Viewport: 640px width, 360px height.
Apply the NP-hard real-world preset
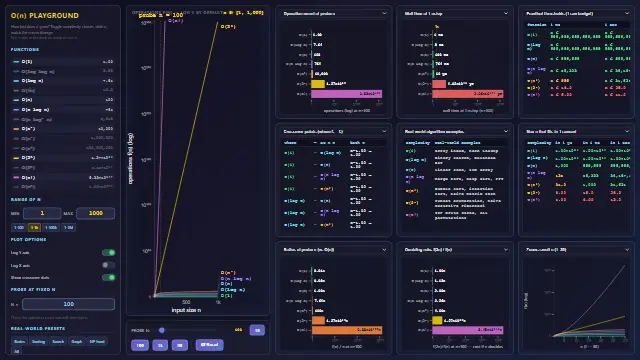coord(97,342)
